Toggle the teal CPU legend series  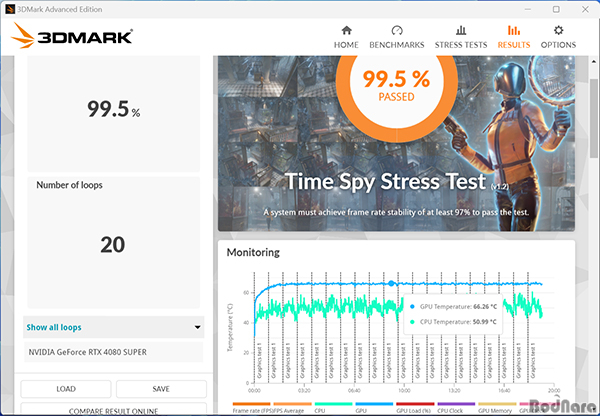pos(334,408)
